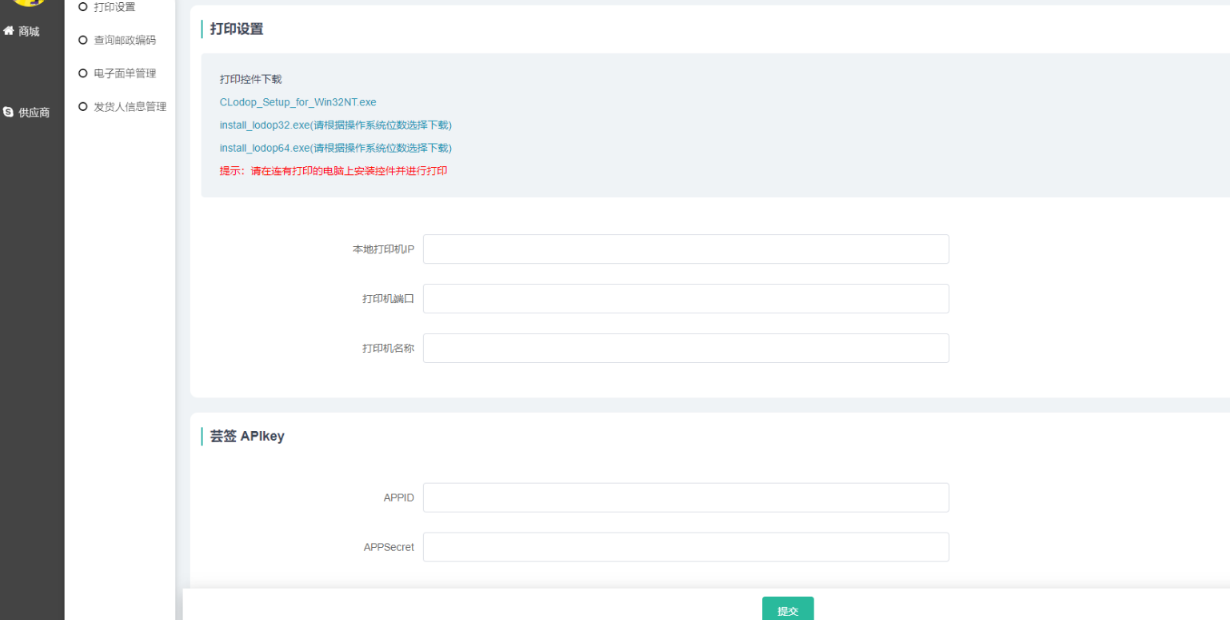Click the install_lodop32.exe download link

point(335,125)
